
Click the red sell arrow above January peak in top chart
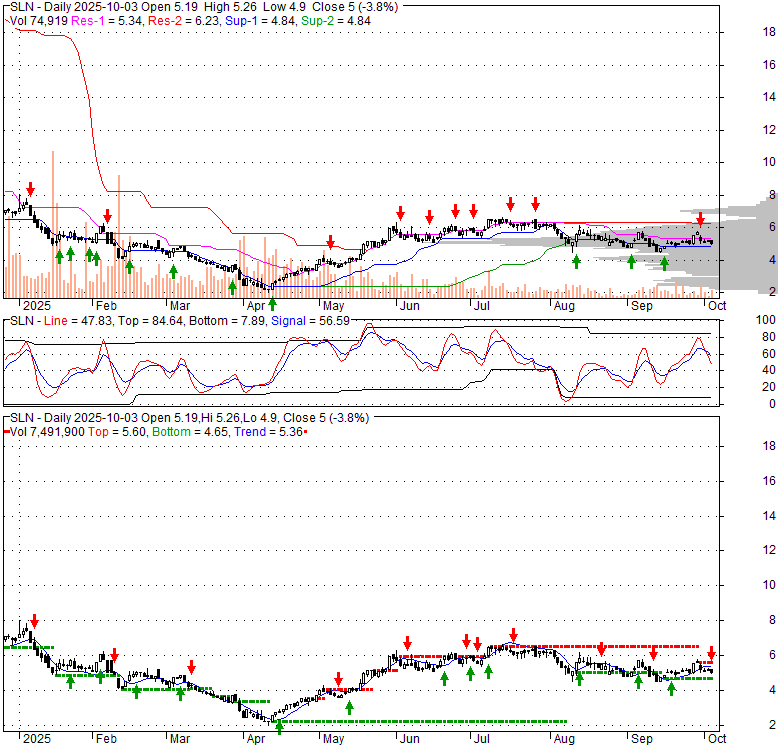[x=31, y=189]
